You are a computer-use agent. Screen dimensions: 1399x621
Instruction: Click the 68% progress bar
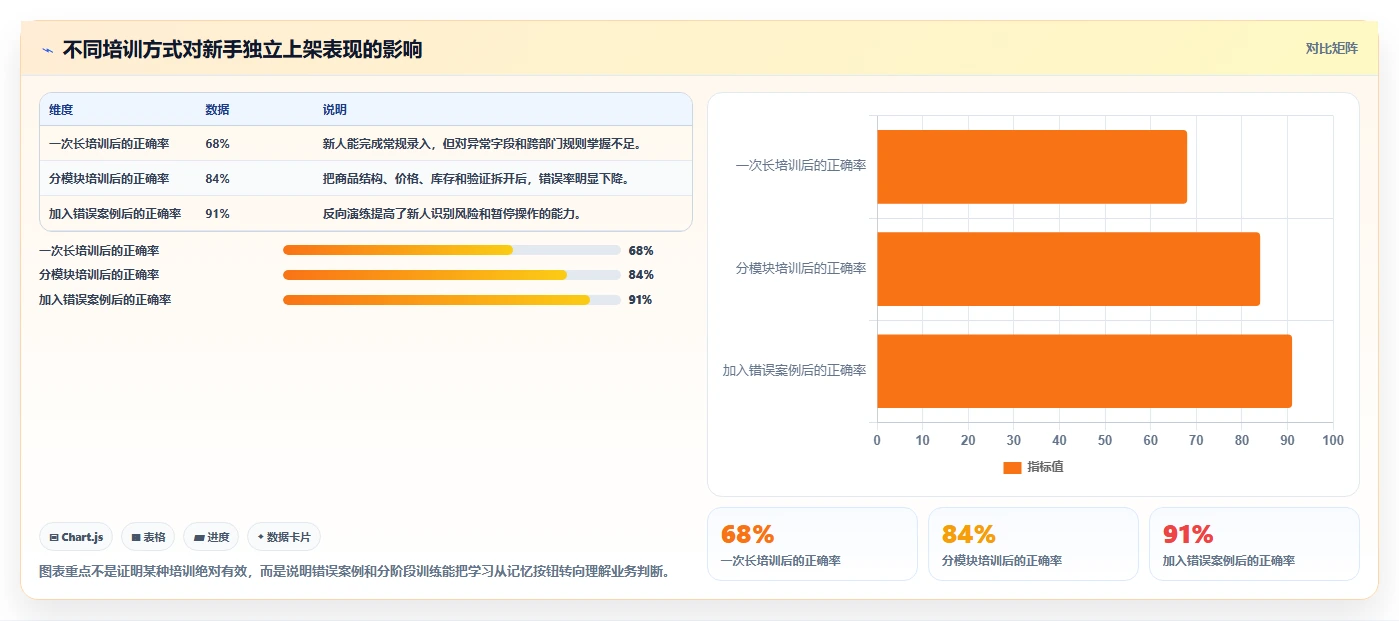tap(452, 250)
